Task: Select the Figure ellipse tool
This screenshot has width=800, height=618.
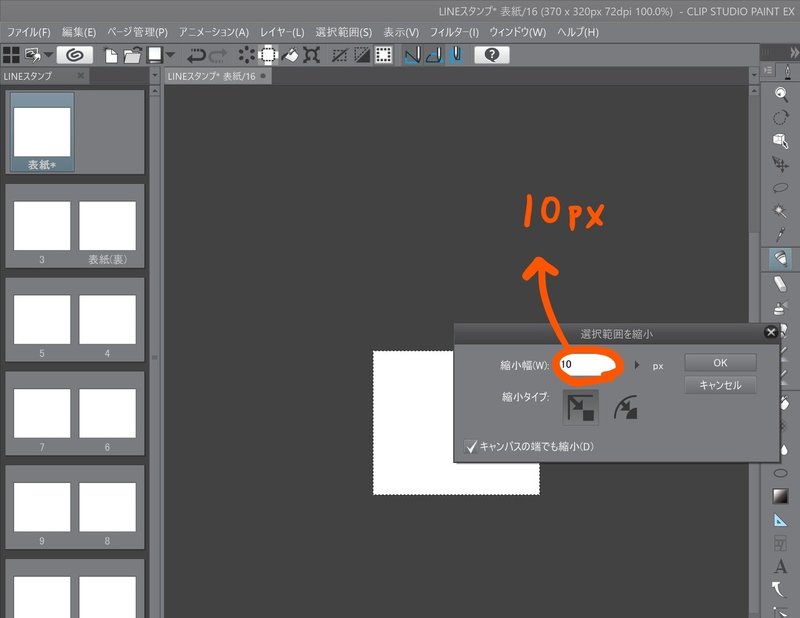Action: click(780, 473)
